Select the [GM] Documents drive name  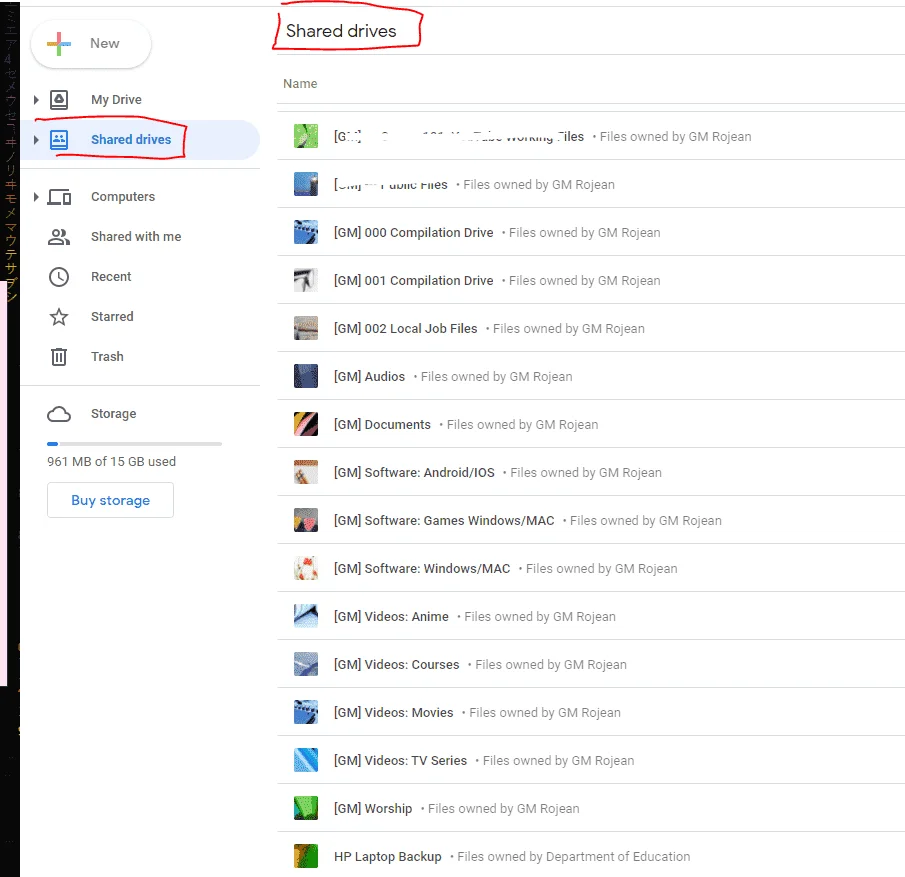click(x=382, y=424)
